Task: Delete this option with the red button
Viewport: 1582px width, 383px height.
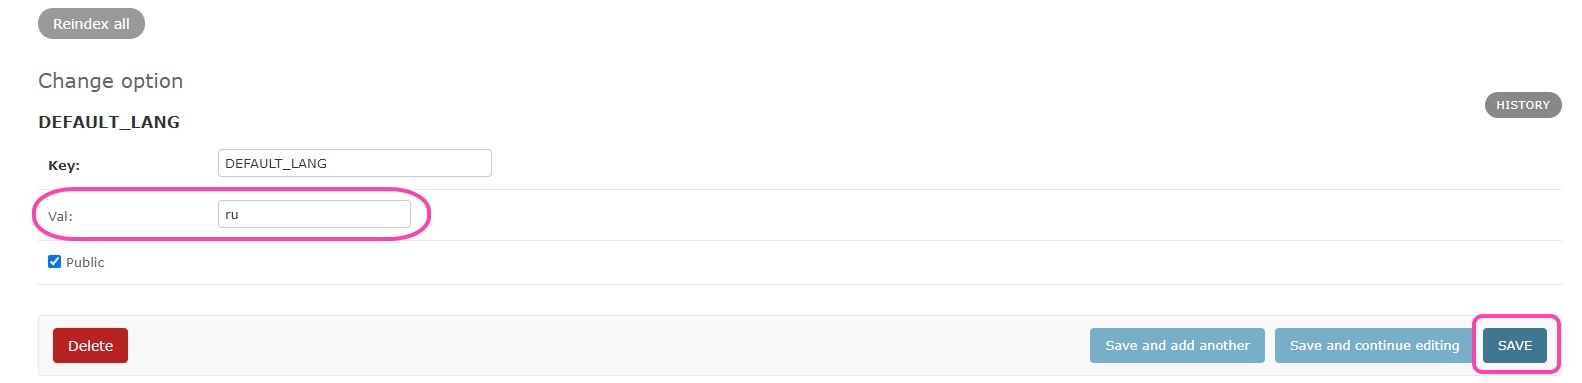Action: coord(90,345)
